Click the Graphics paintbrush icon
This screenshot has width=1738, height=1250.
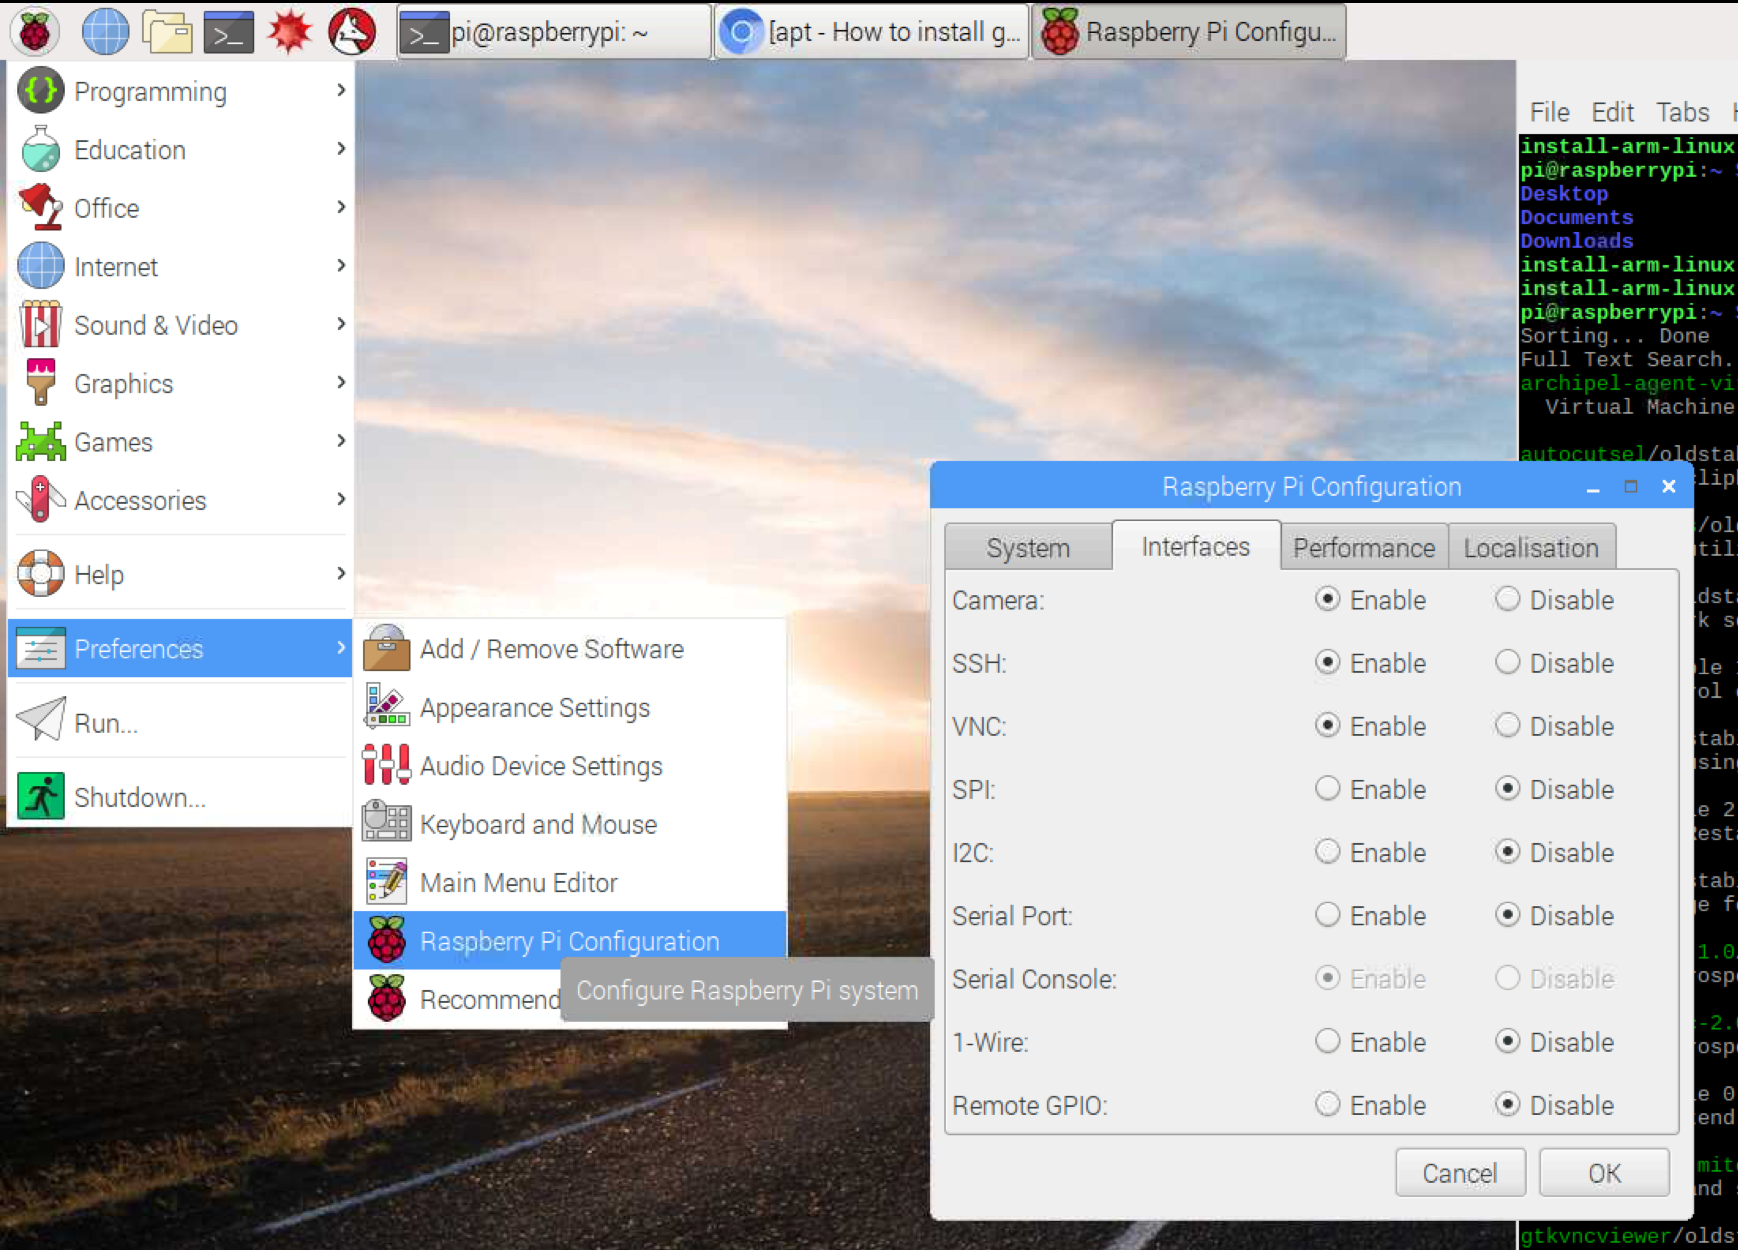pos(41,383)
